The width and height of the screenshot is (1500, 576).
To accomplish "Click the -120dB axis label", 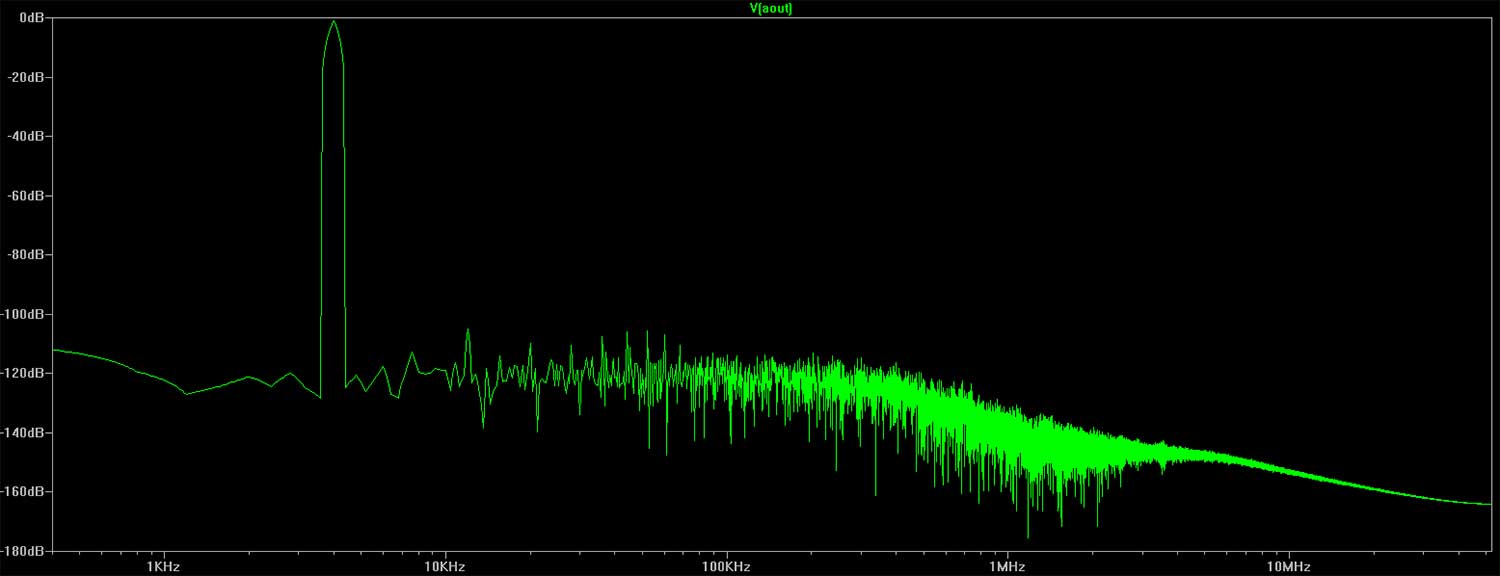I will pyautogui.click(x=23, y=373).
